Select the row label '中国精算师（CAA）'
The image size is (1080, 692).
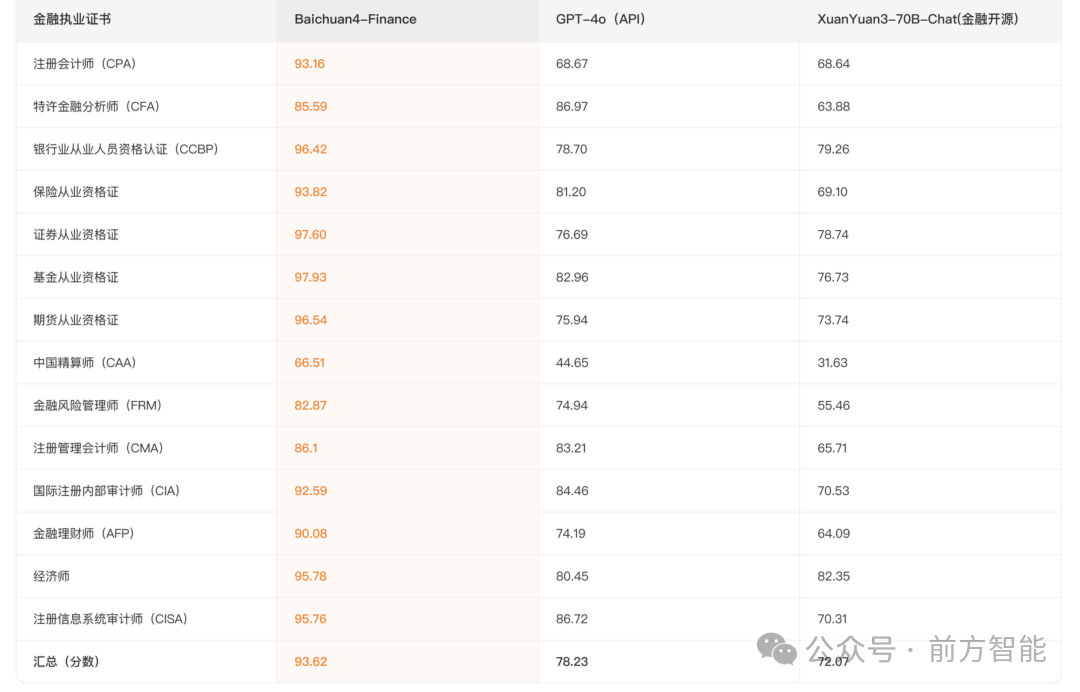pos(85,362)
